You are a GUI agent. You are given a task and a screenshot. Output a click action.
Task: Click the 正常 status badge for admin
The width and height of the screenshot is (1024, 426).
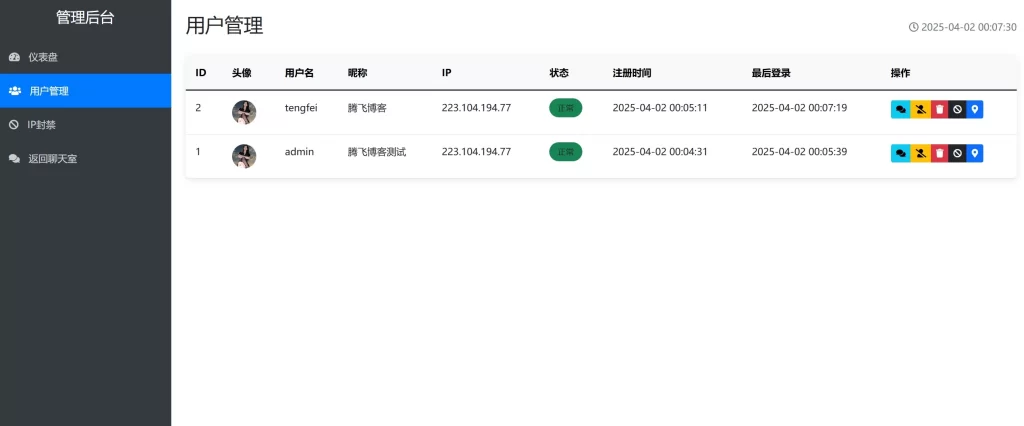pos(566,152)
